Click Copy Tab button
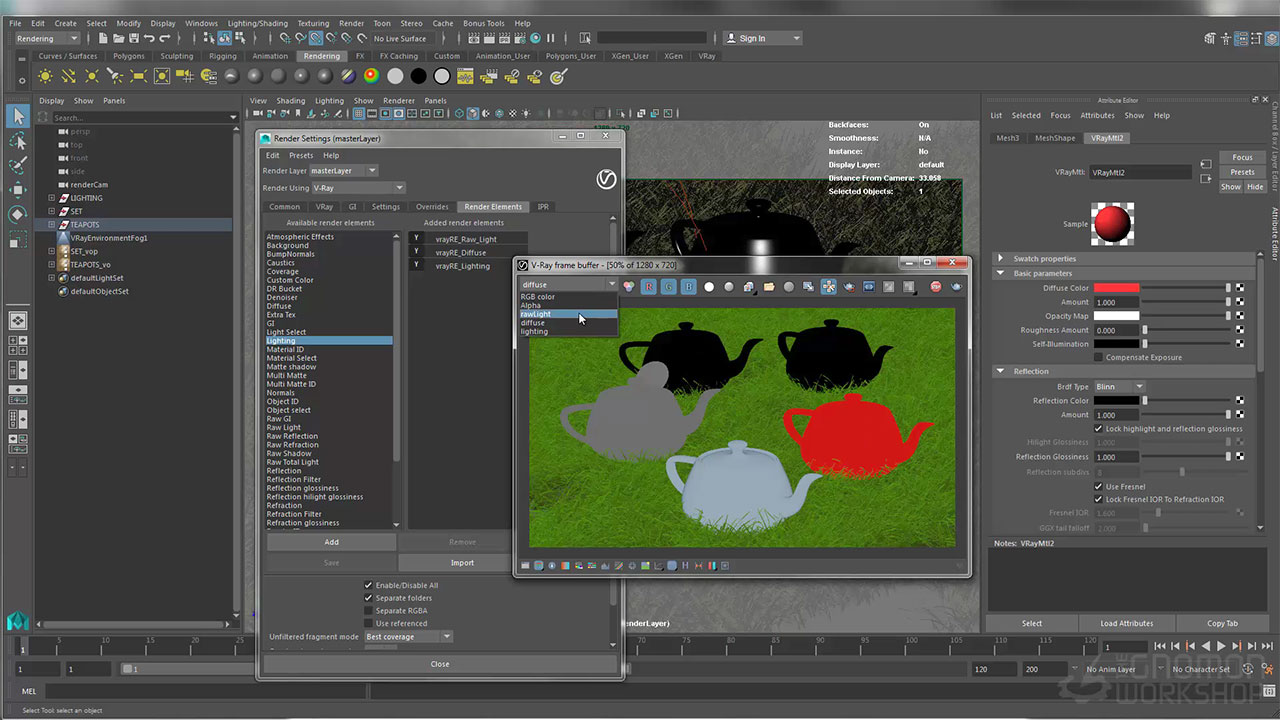The height and width of the screenshot is (720, 1280). 1222,623
